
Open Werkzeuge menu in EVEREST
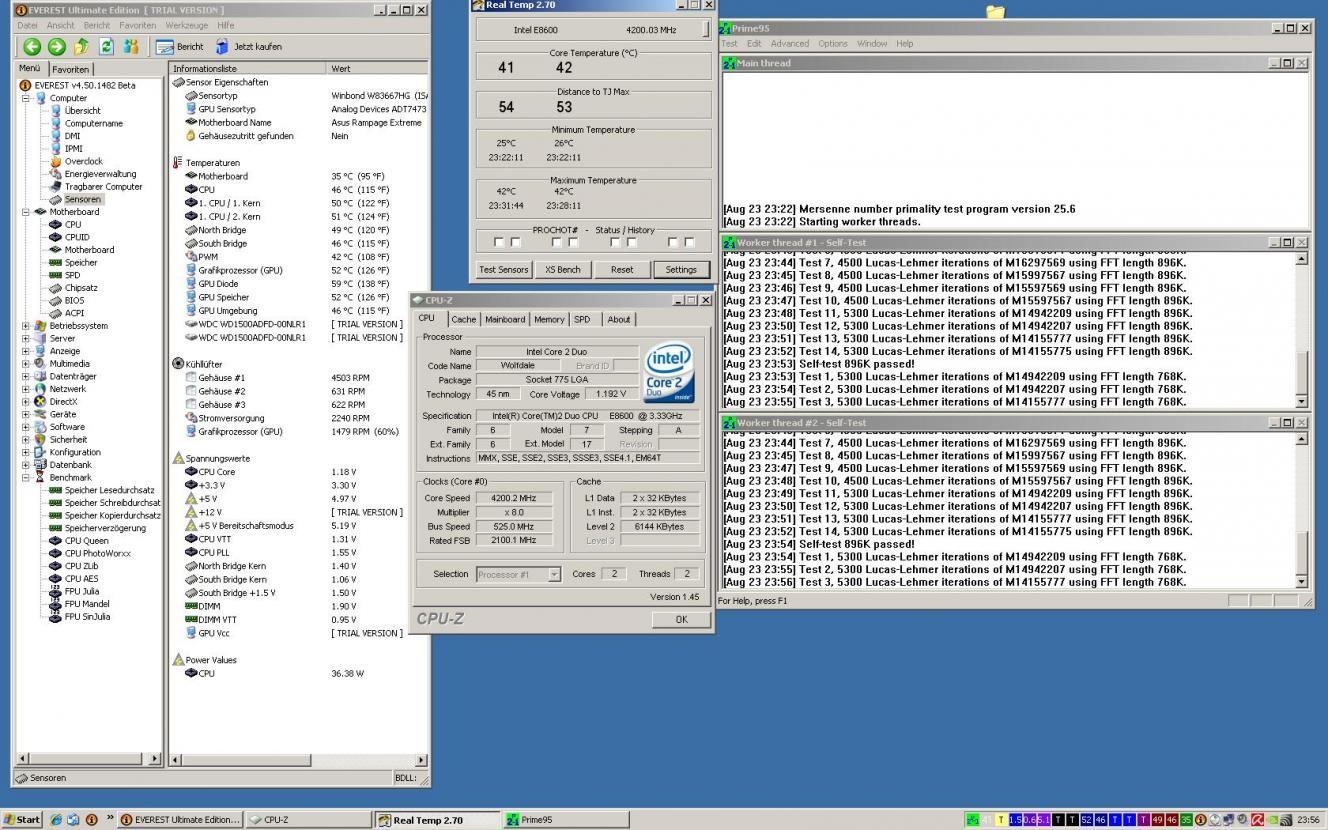point(186,25)
